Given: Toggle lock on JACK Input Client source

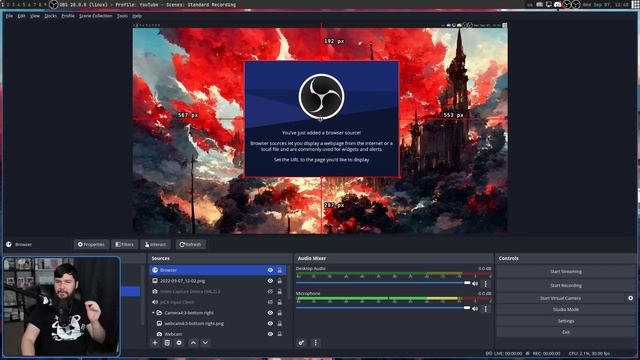Looking at the screenshot, I should click(280, 302).
